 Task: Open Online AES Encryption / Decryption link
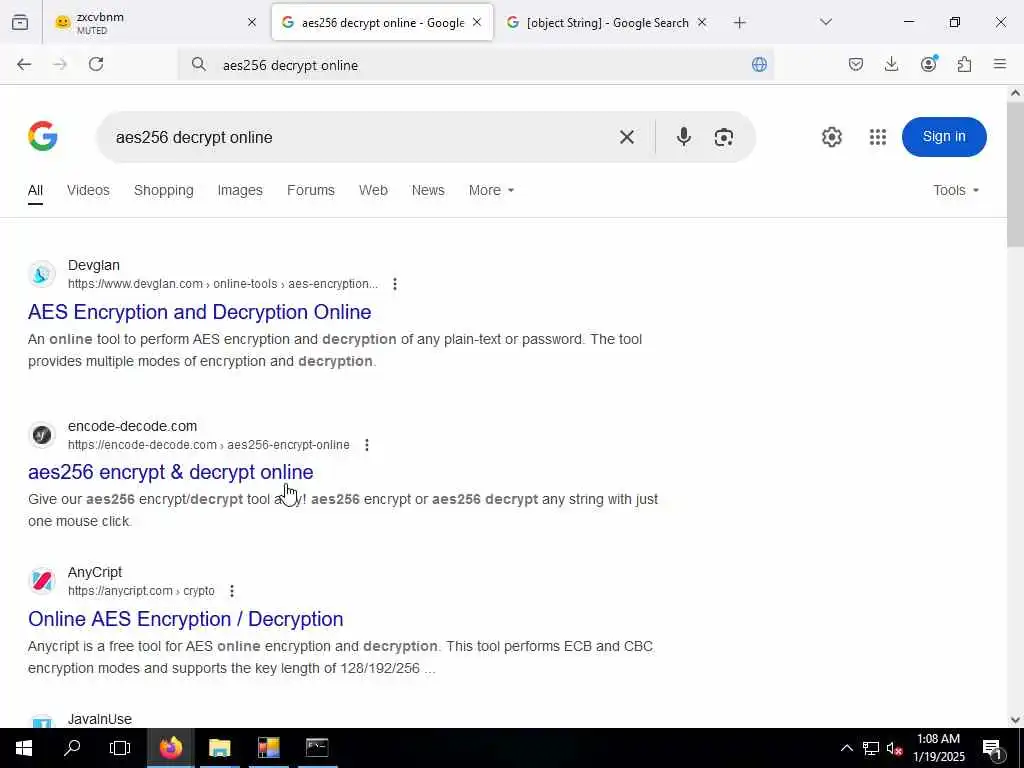click(185, 619)
